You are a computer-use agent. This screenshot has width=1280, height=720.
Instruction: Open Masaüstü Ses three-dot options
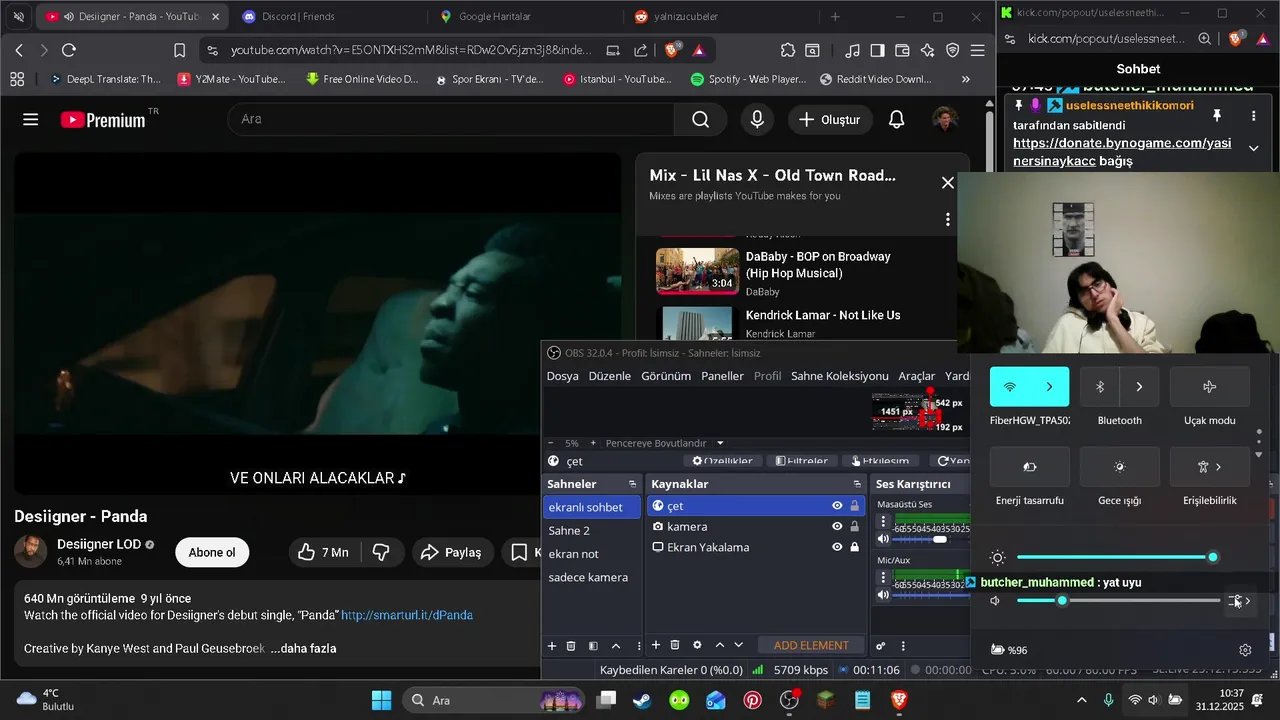[883, 523]
